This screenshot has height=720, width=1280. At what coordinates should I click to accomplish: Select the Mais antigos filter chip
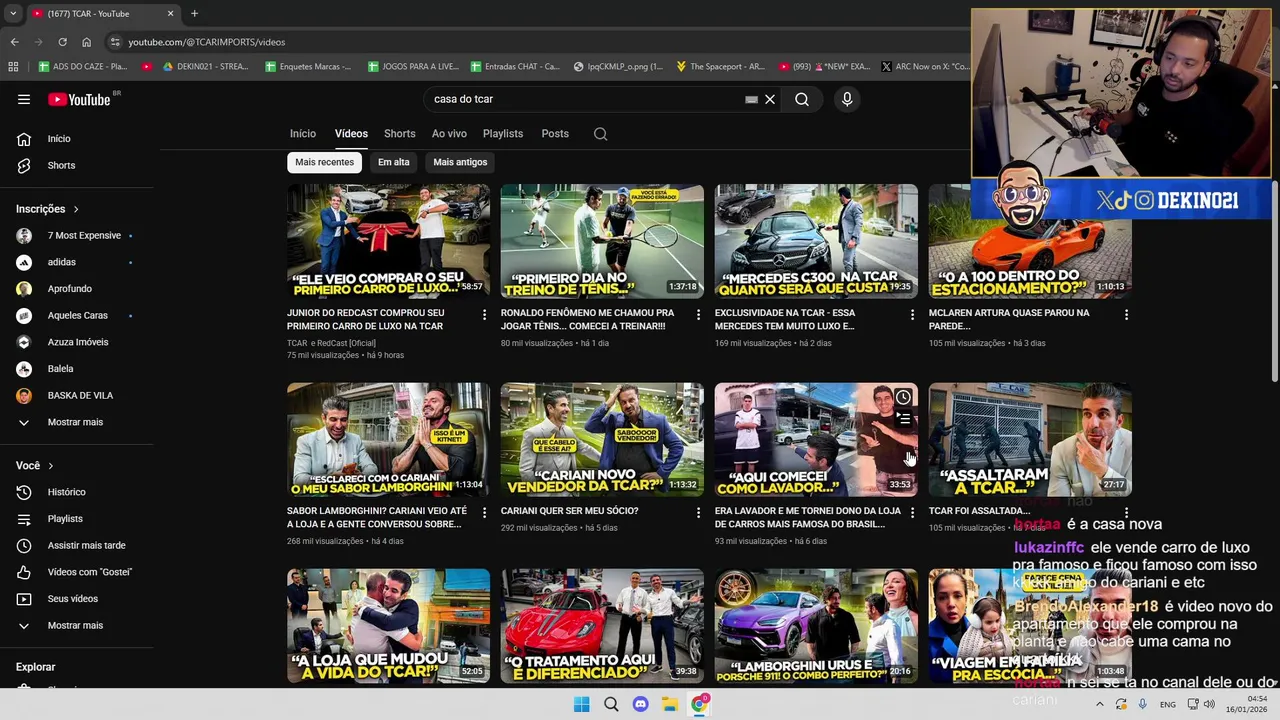pyautogui.click(x=460, y=162)
